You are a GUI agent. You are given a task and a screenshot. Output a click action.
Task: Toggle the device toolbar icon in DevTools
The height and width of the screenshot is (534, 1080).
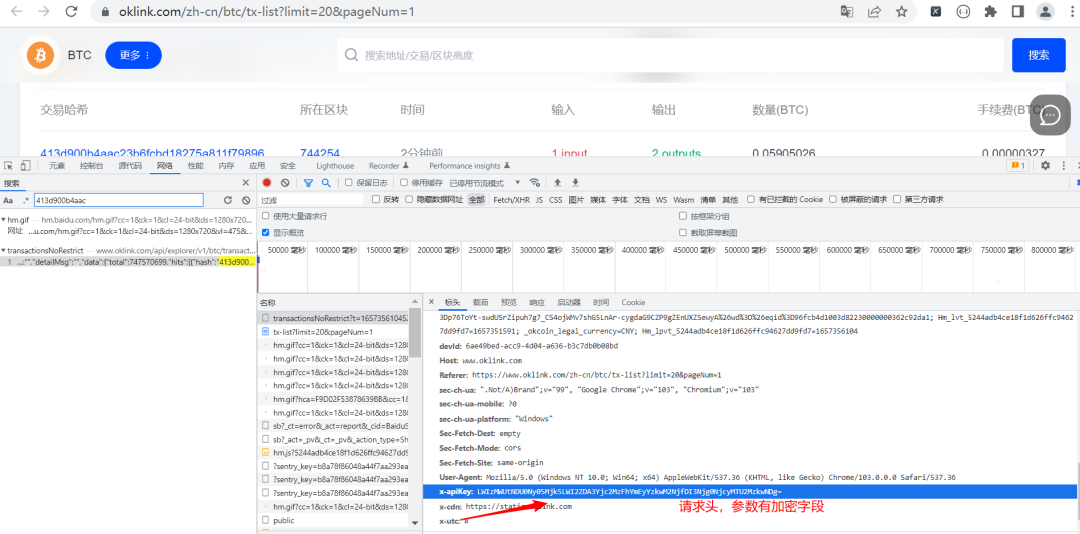click(x=25, y=165)
